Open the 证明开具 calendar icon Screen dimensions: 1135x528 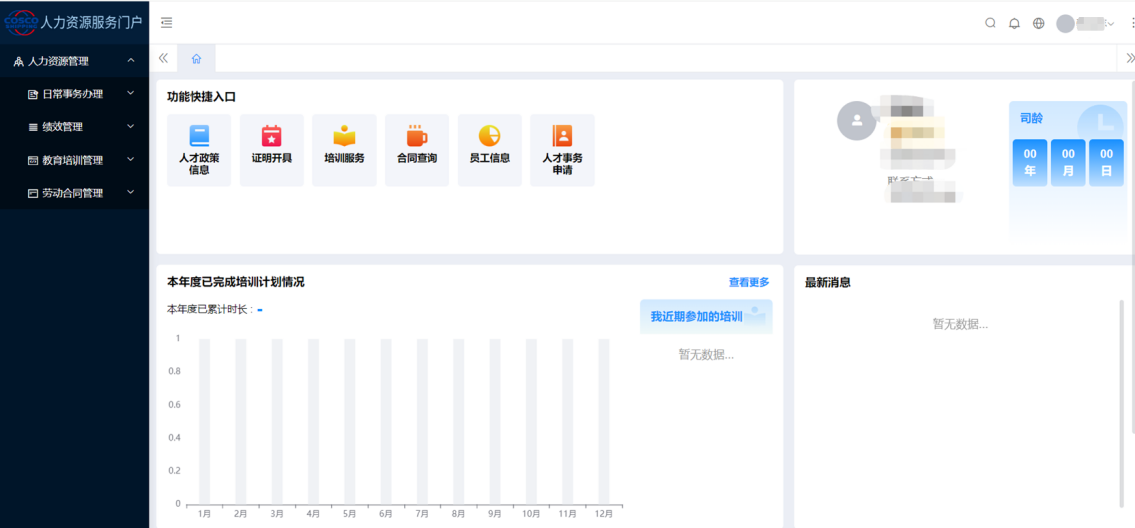(271, 137)
